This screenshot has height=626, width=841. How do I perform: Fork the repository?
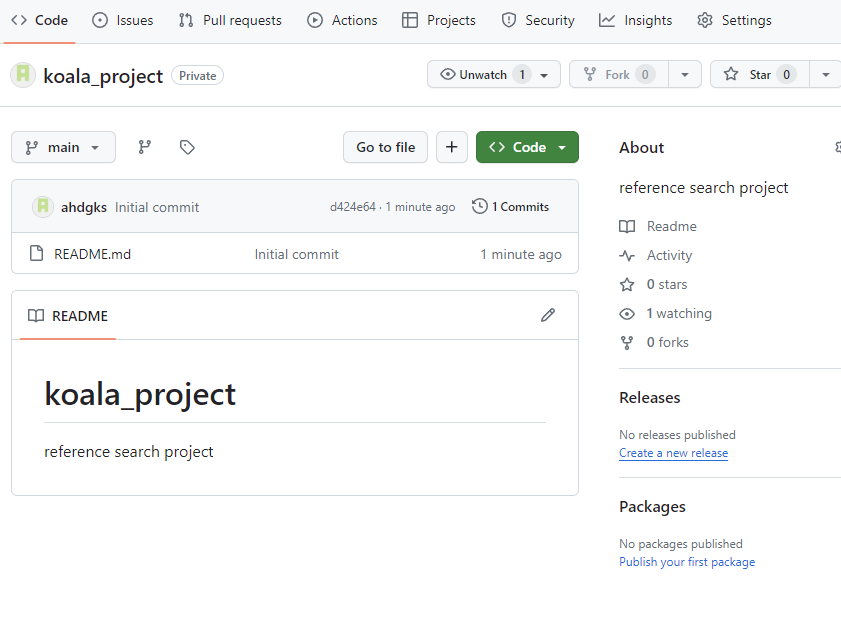point(618,75)
